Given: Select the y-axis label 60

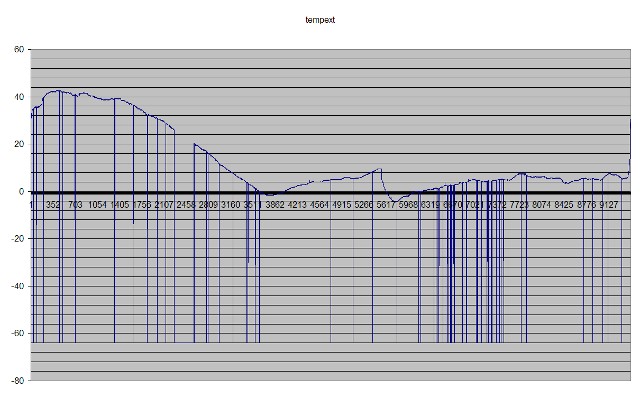Looking at the screenshot, I should (19, 49).
